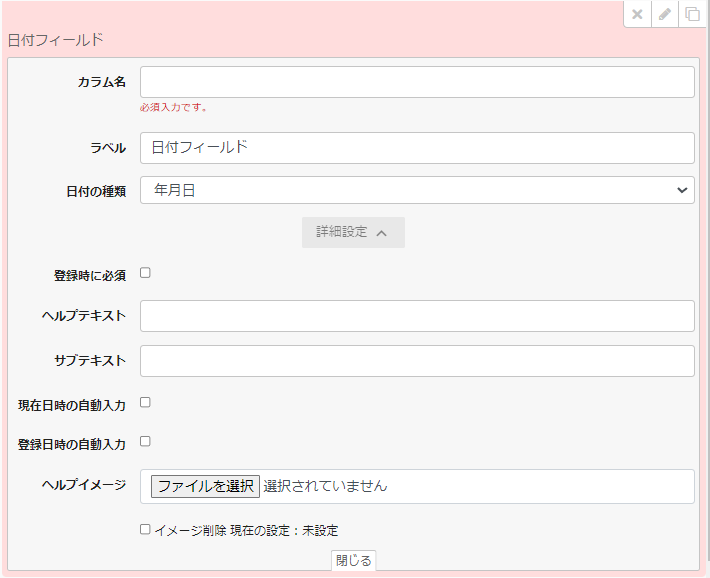
Task: Click the pencil edit icon
Action: pos(664,14)
